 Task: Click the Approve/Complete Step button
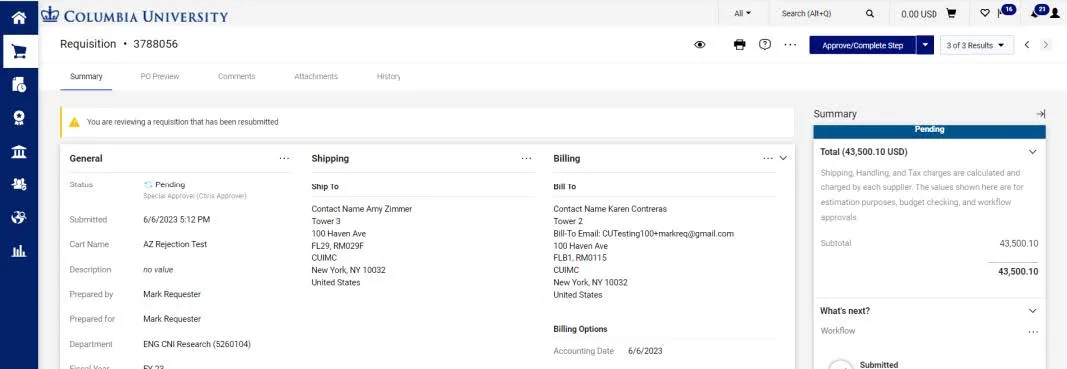[x=862, y=45]
